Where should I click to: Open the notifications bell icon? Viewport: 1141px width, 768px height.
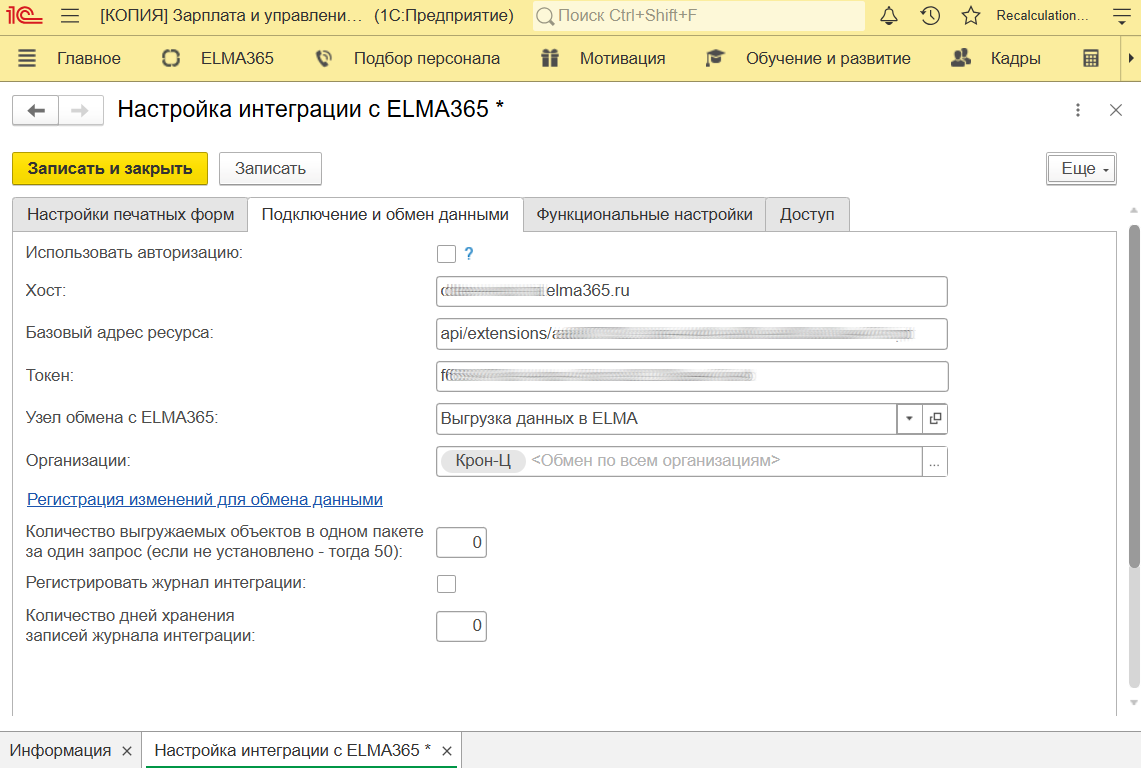[x=889, y=16]
